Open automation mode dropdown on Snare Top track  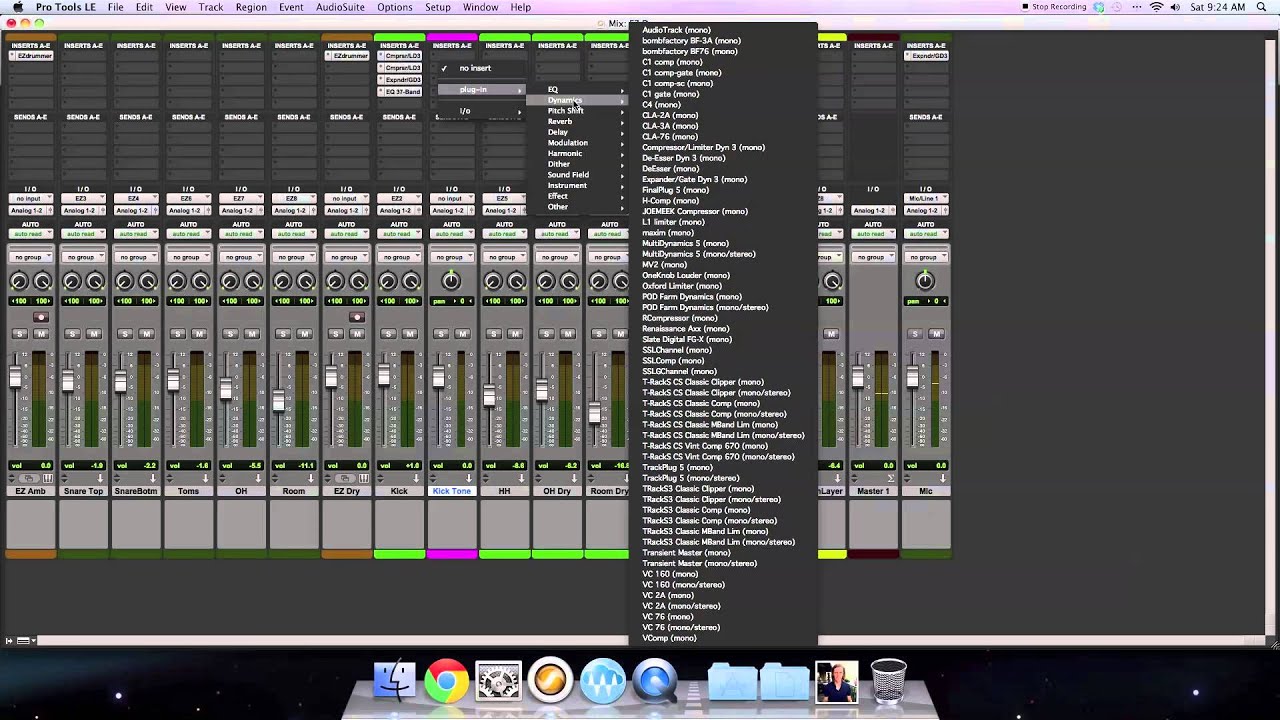click(83, 234)
